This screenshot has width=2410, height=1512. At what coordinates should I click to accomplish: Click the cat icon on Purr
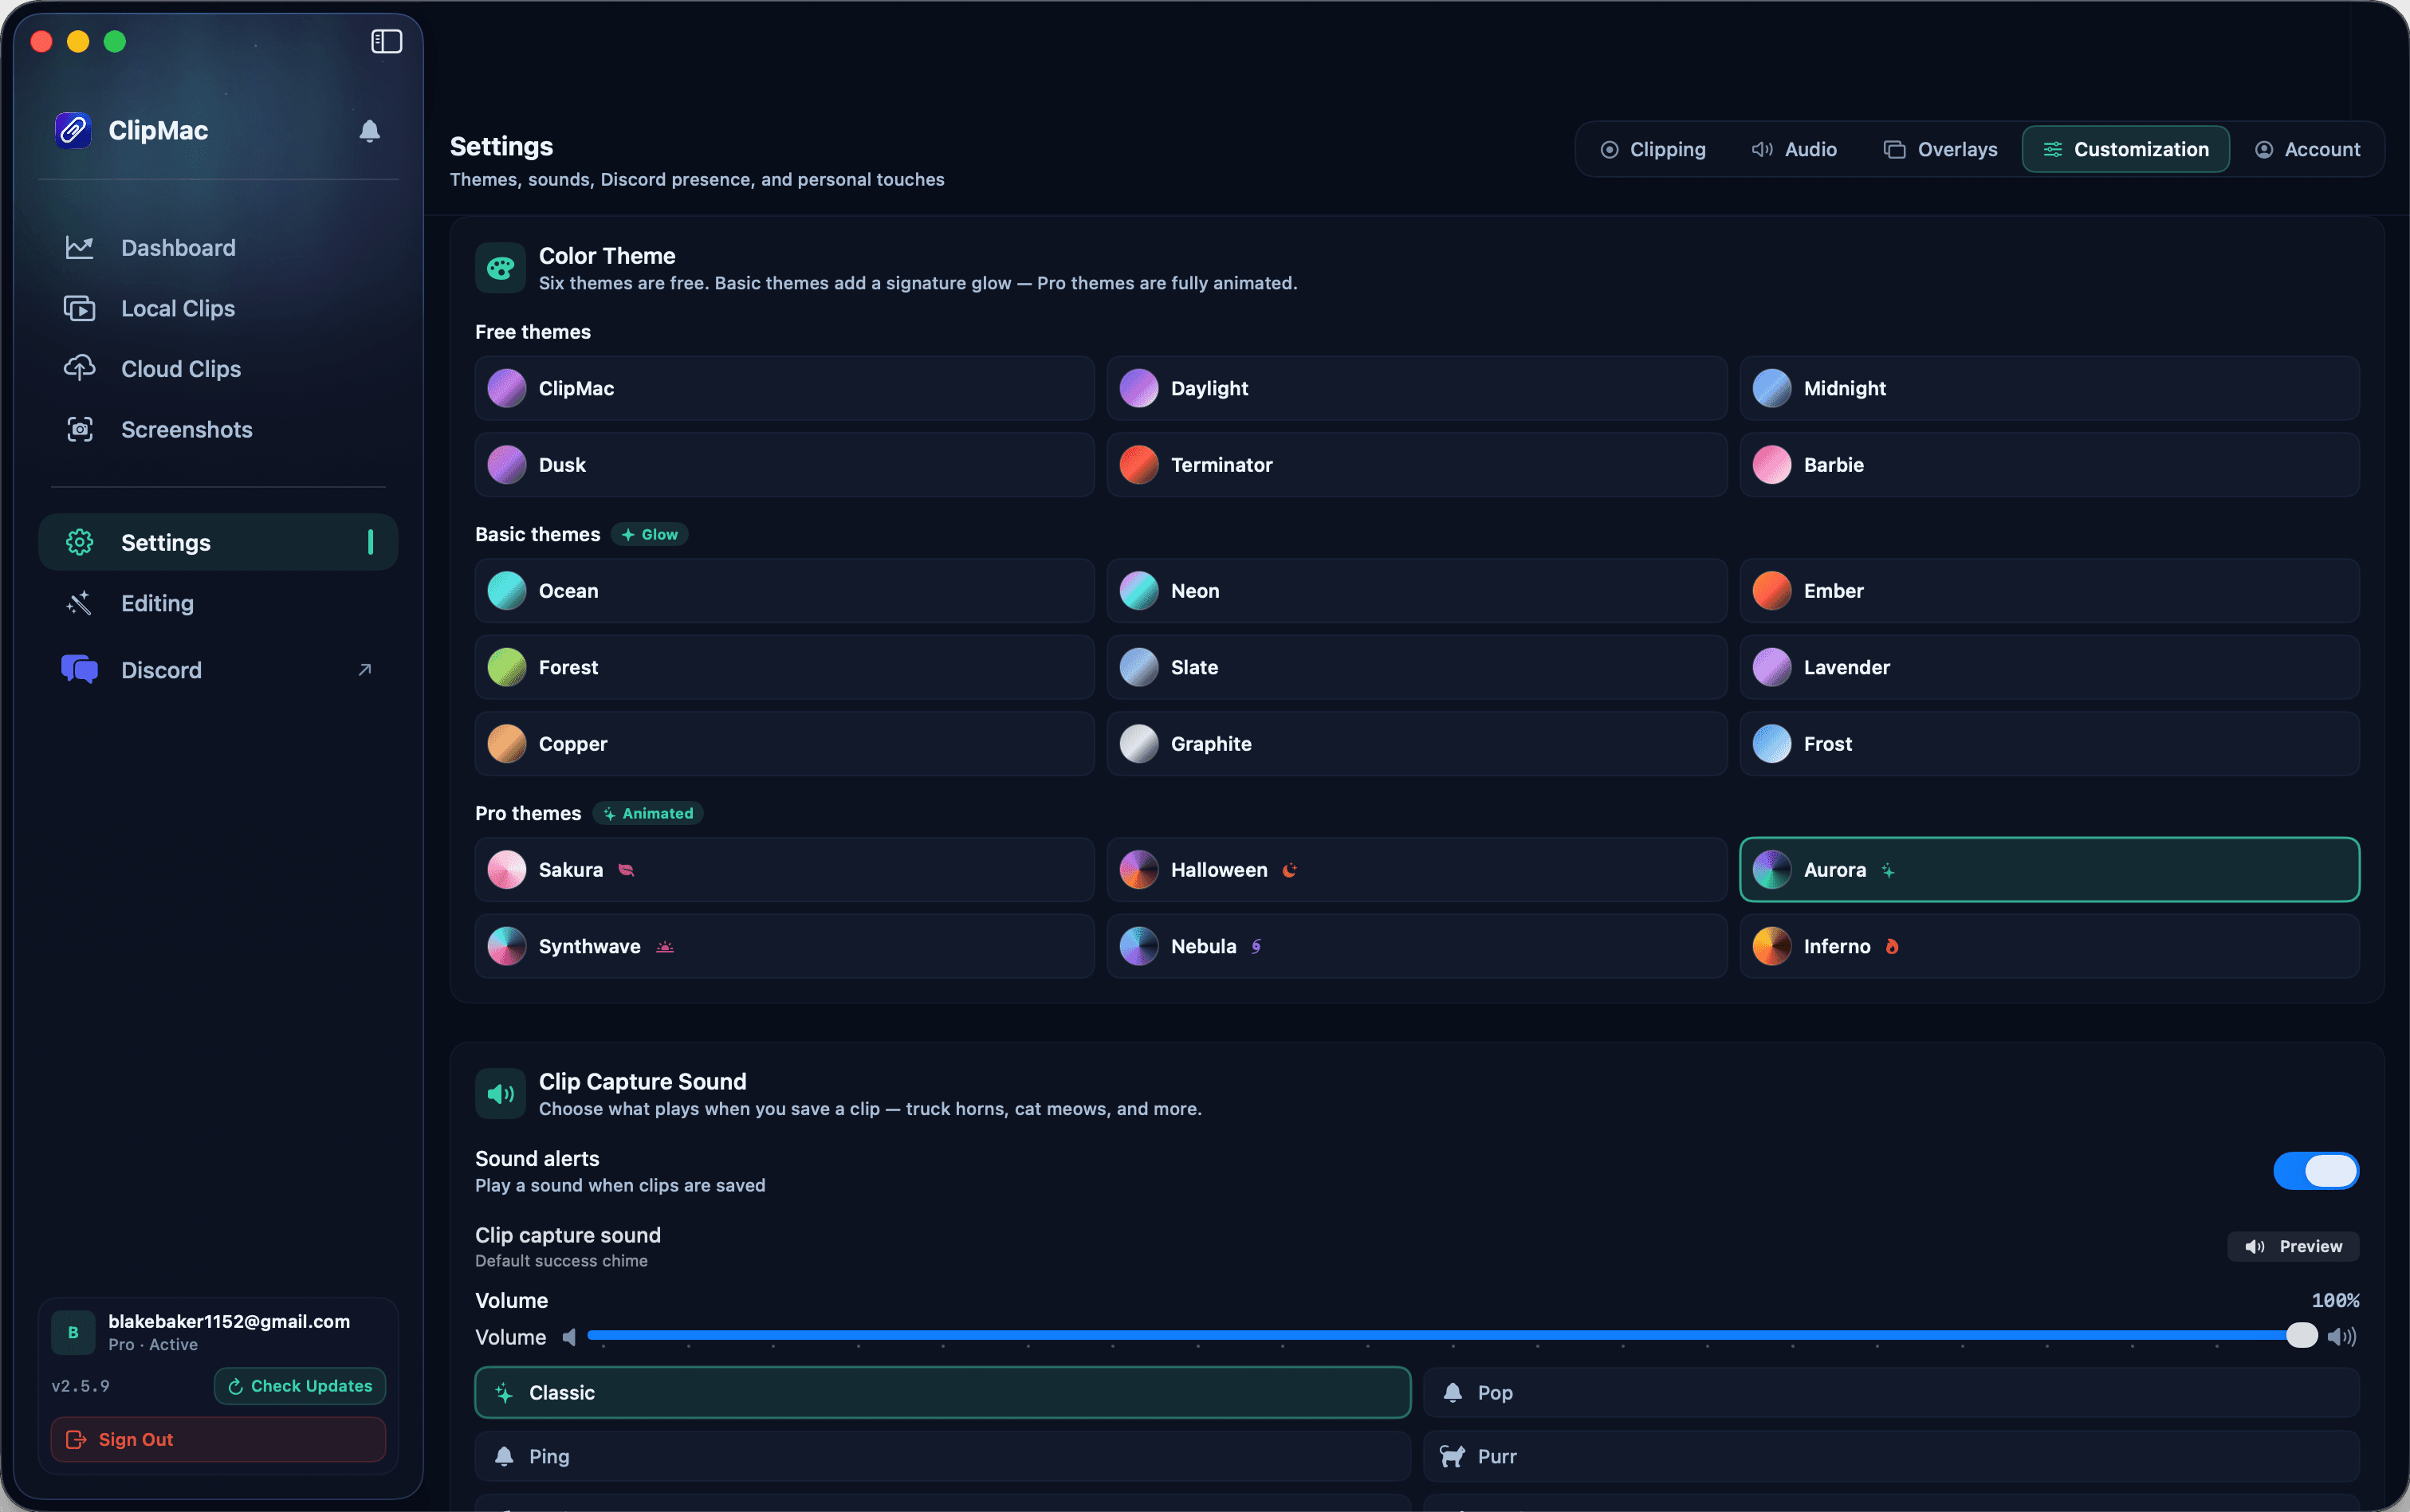point(1452,1457)
